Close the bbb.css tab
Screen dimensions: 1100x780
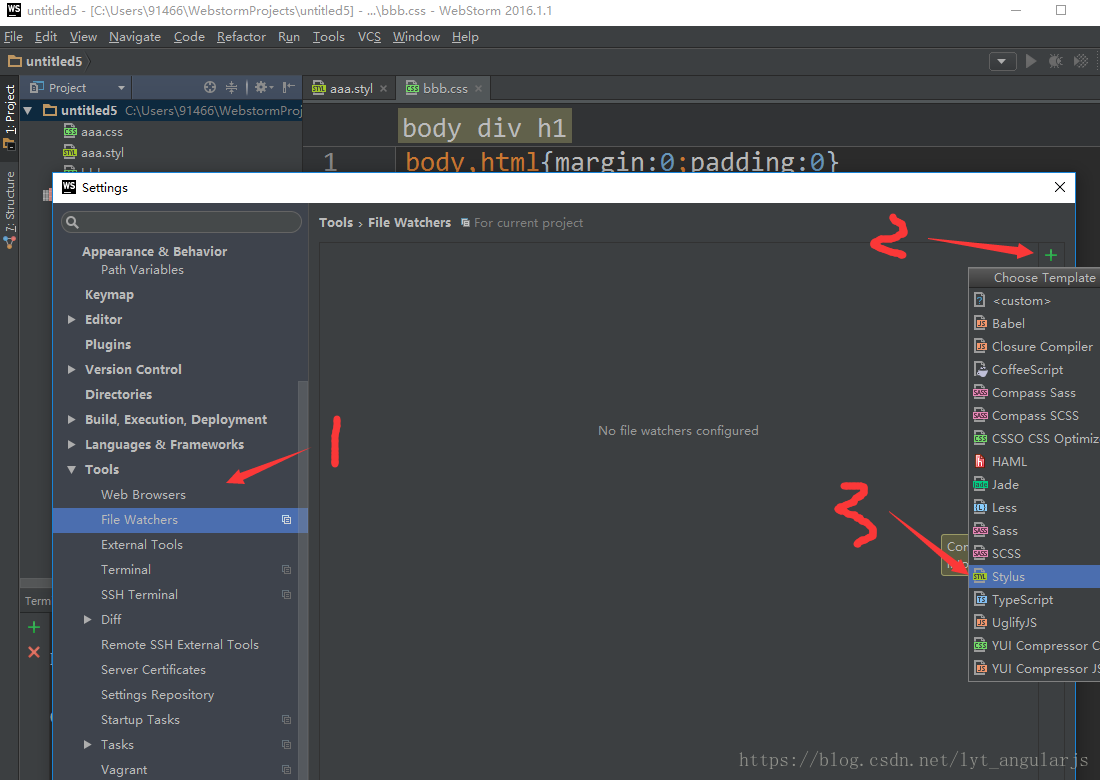[478, 88]
